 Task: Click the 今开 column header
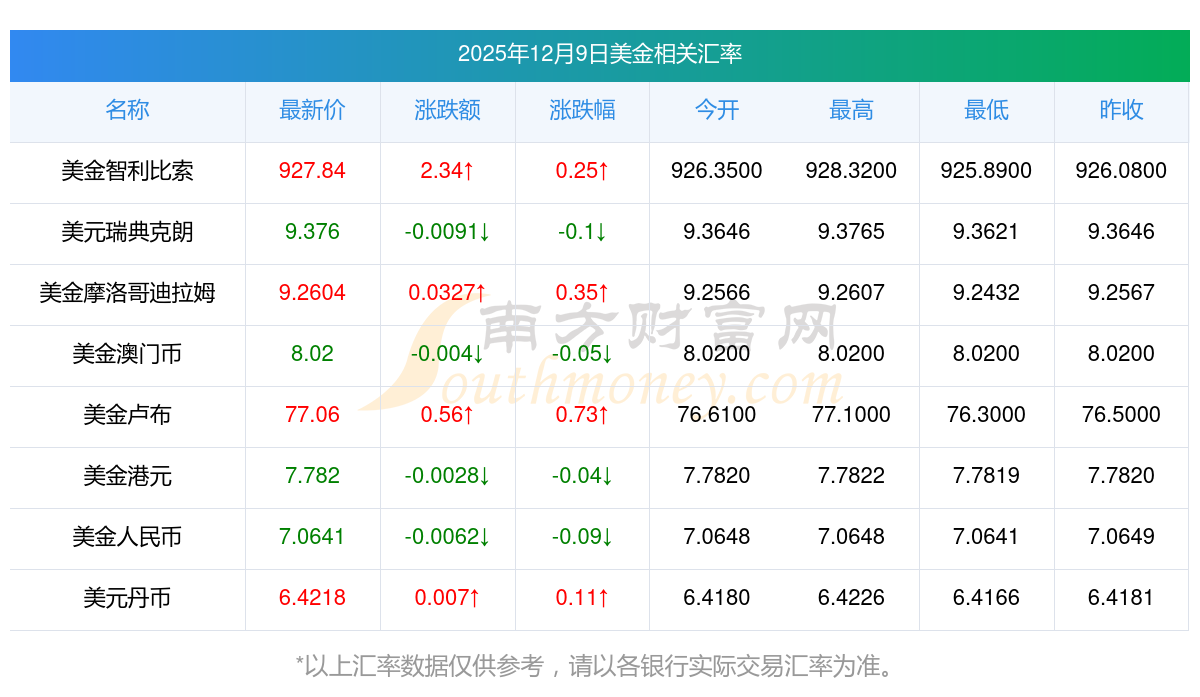click(x=717, y=110)
